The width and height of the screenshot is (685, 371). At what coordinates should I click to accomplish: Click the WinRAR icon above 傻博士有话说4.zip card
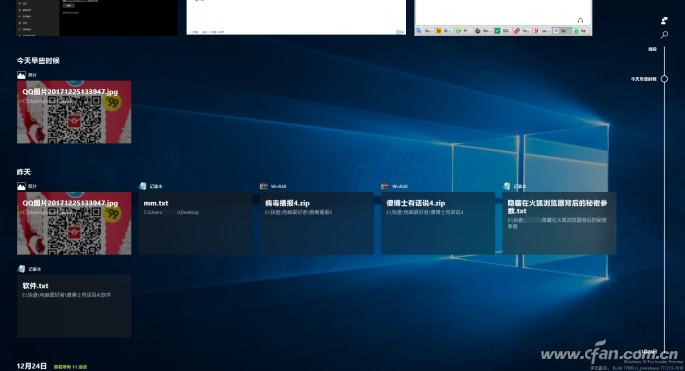pos(385,186)
